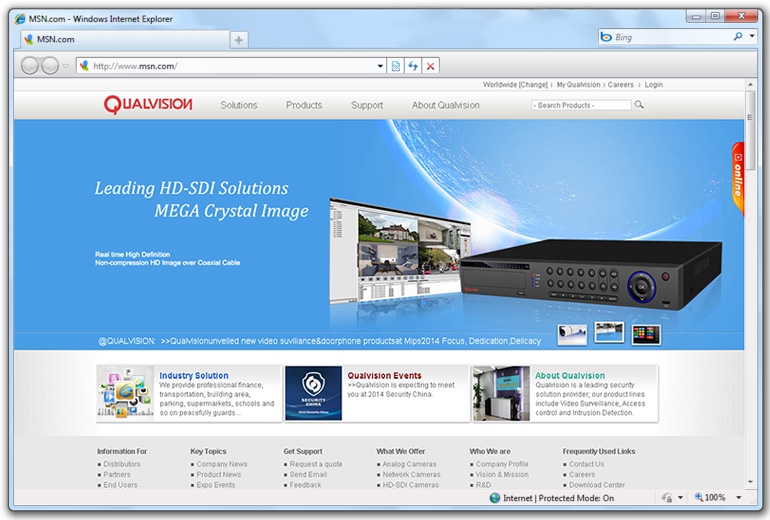Click status bar security icon
The image size is (770, 520).
(667, 498)
